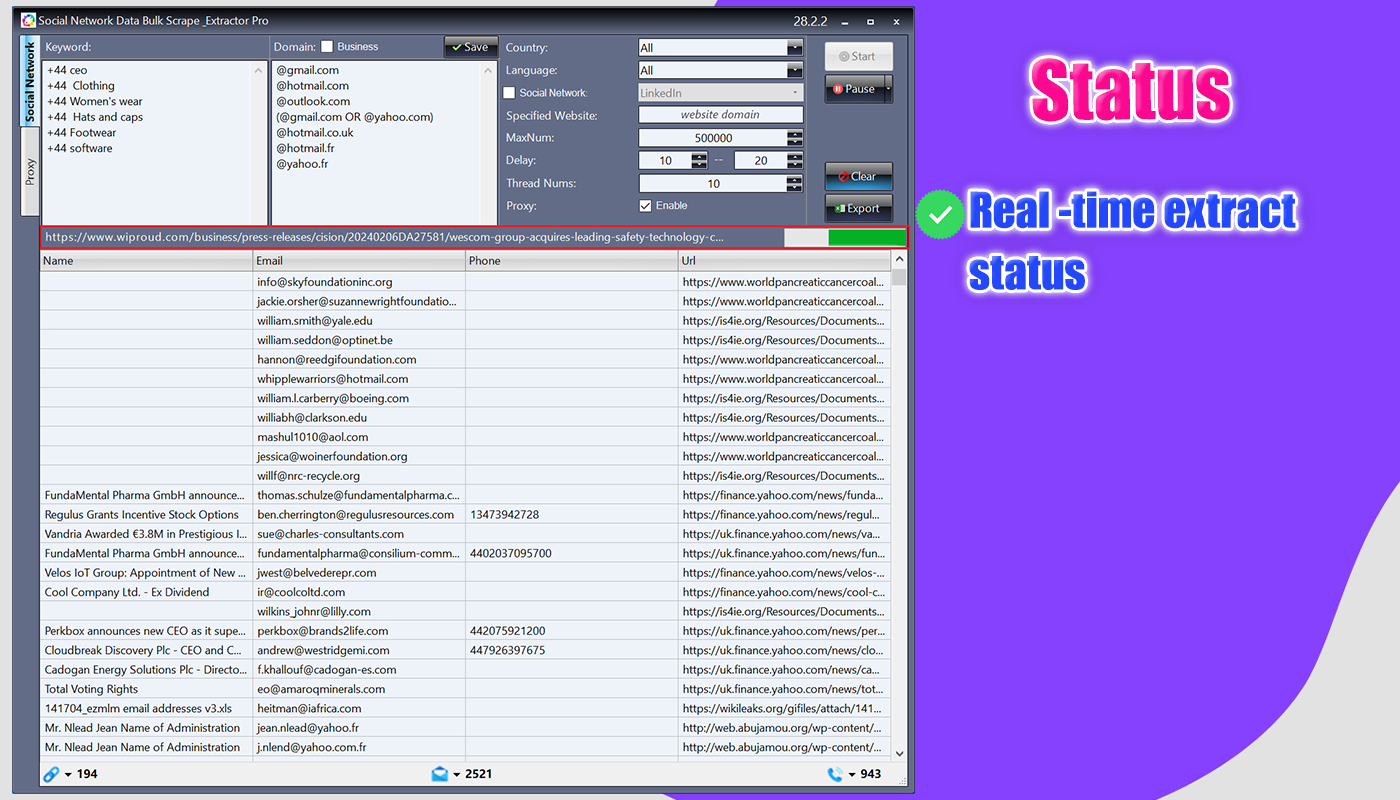Click the Start button
This screenshot has width=1400, height=800.
click(858, 57)
